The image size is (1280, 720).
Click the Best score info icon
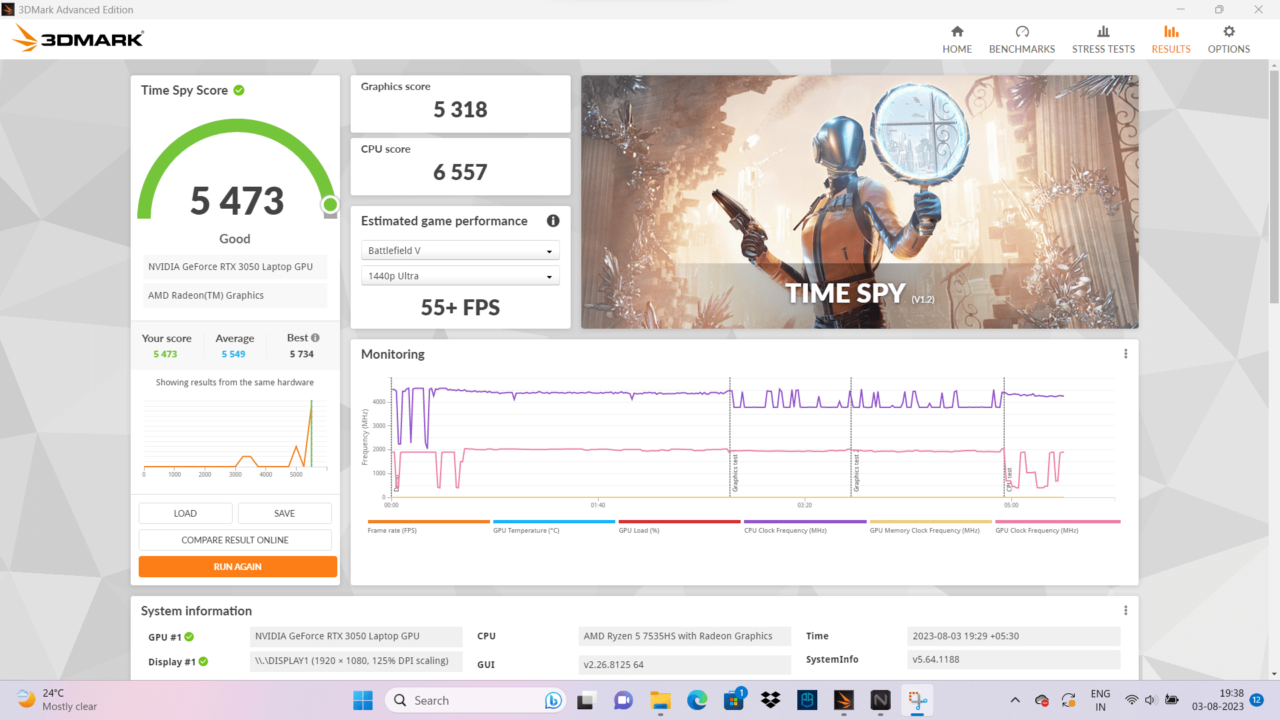[x=315, y=338]
